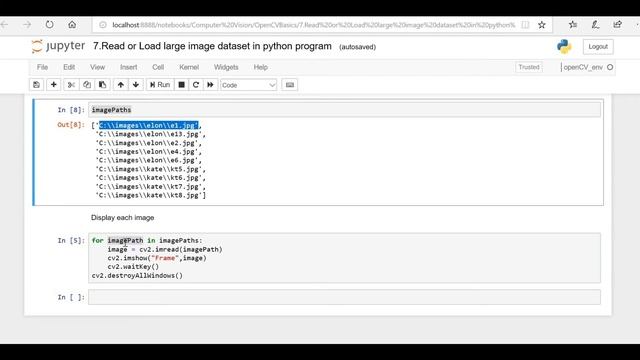The height and width of the screenshot is (360, 640).
Task: Click the kate kt7.jpg path line
Action: click(x=151, y=187)
